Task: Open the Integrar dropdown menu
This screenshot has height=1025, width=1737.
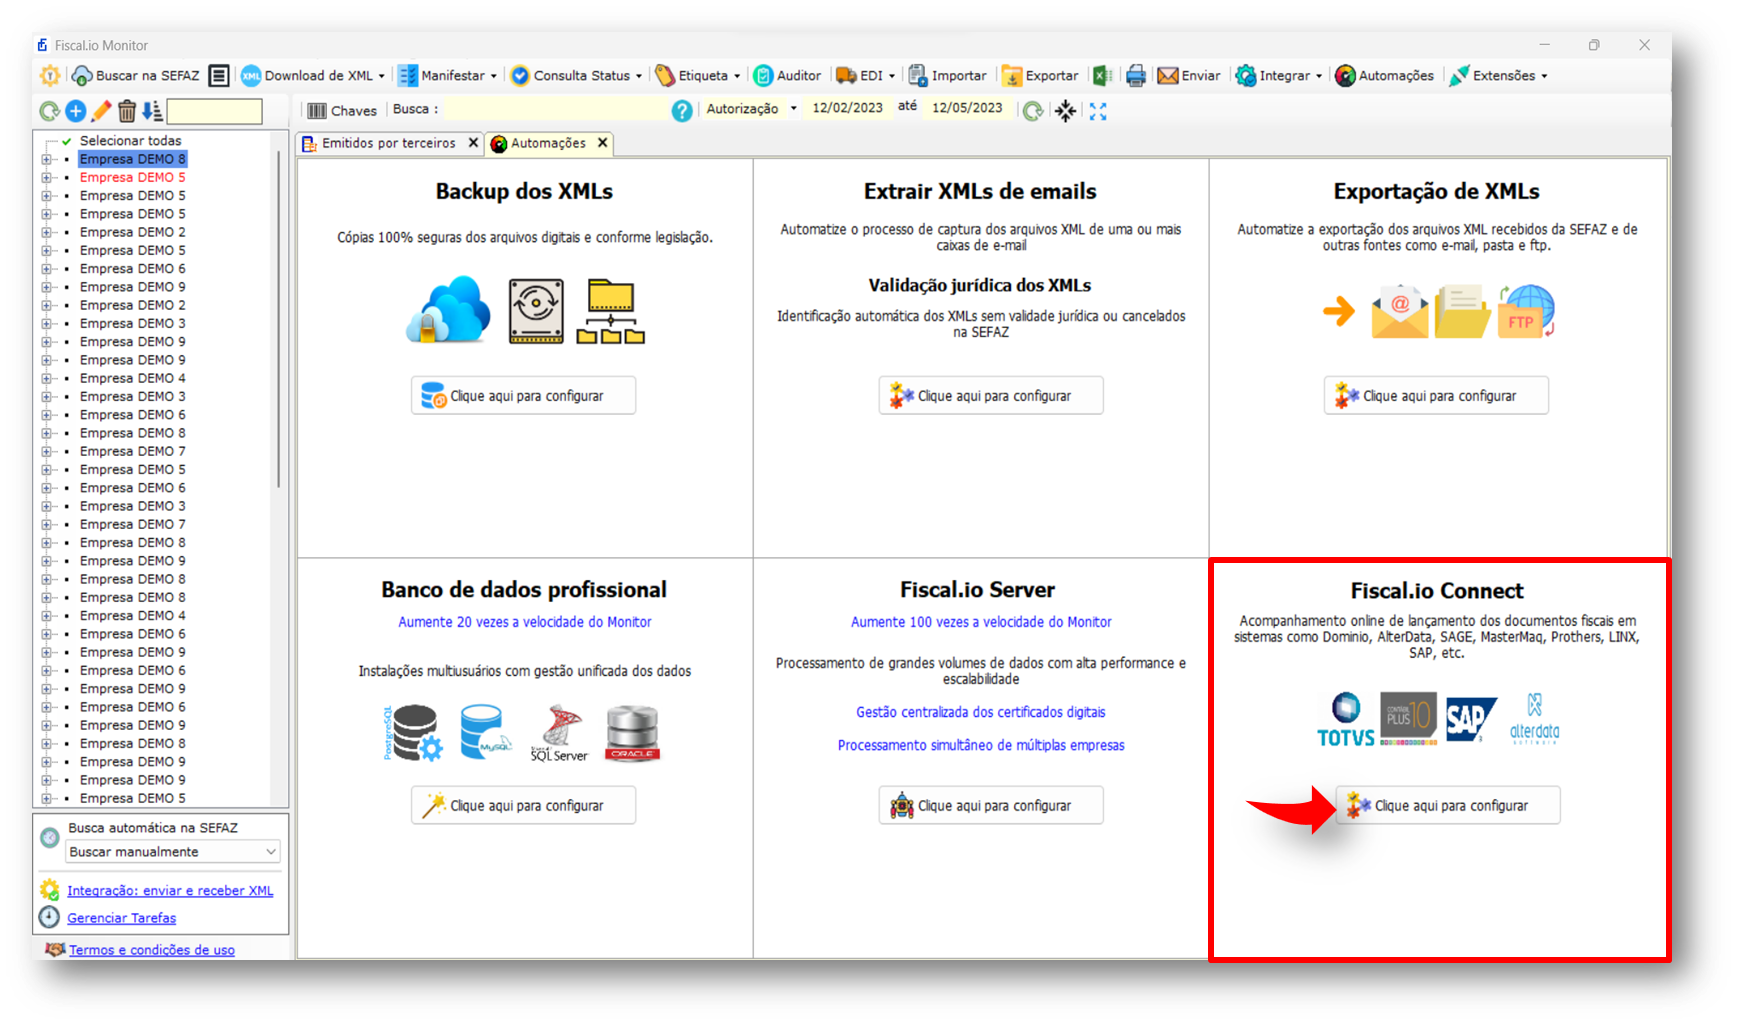Action: [x=1318, y=76]
